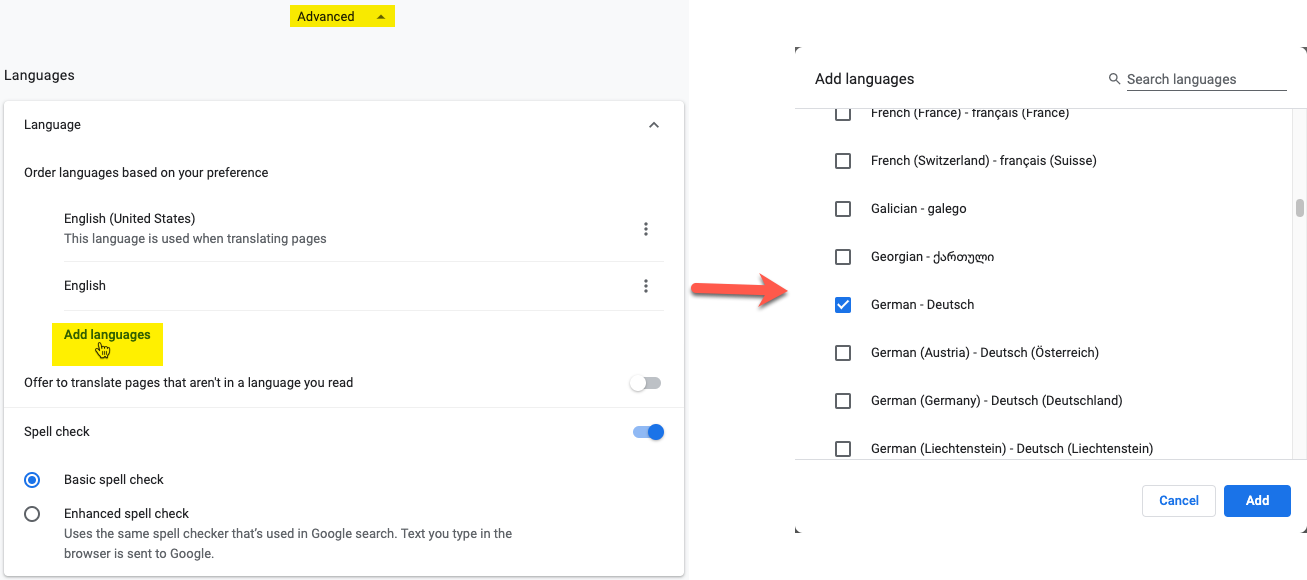Collapse the Language section chevron
This screenshot has width=1307, height=580.
tap(654, 125)
